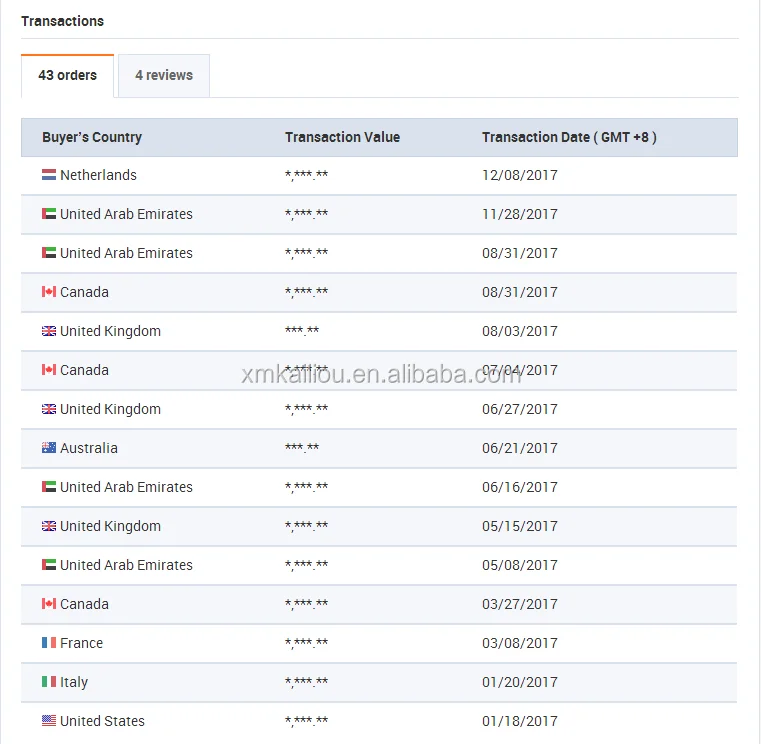Click the 01/20/2017 date for Italy
Viewport: 761px width, 744px height.
pos(520,682)
